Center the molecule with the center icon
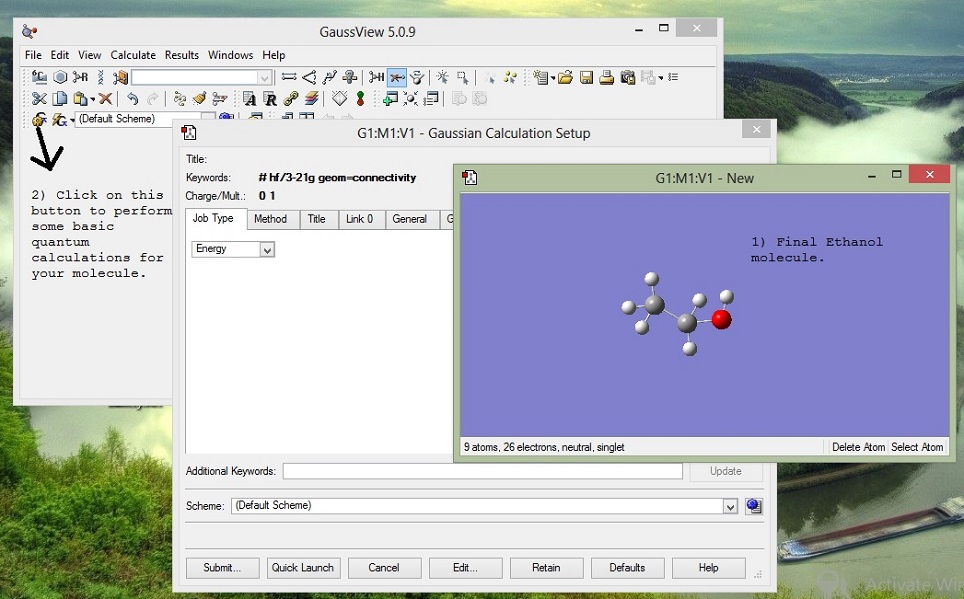 click(410, 98)
